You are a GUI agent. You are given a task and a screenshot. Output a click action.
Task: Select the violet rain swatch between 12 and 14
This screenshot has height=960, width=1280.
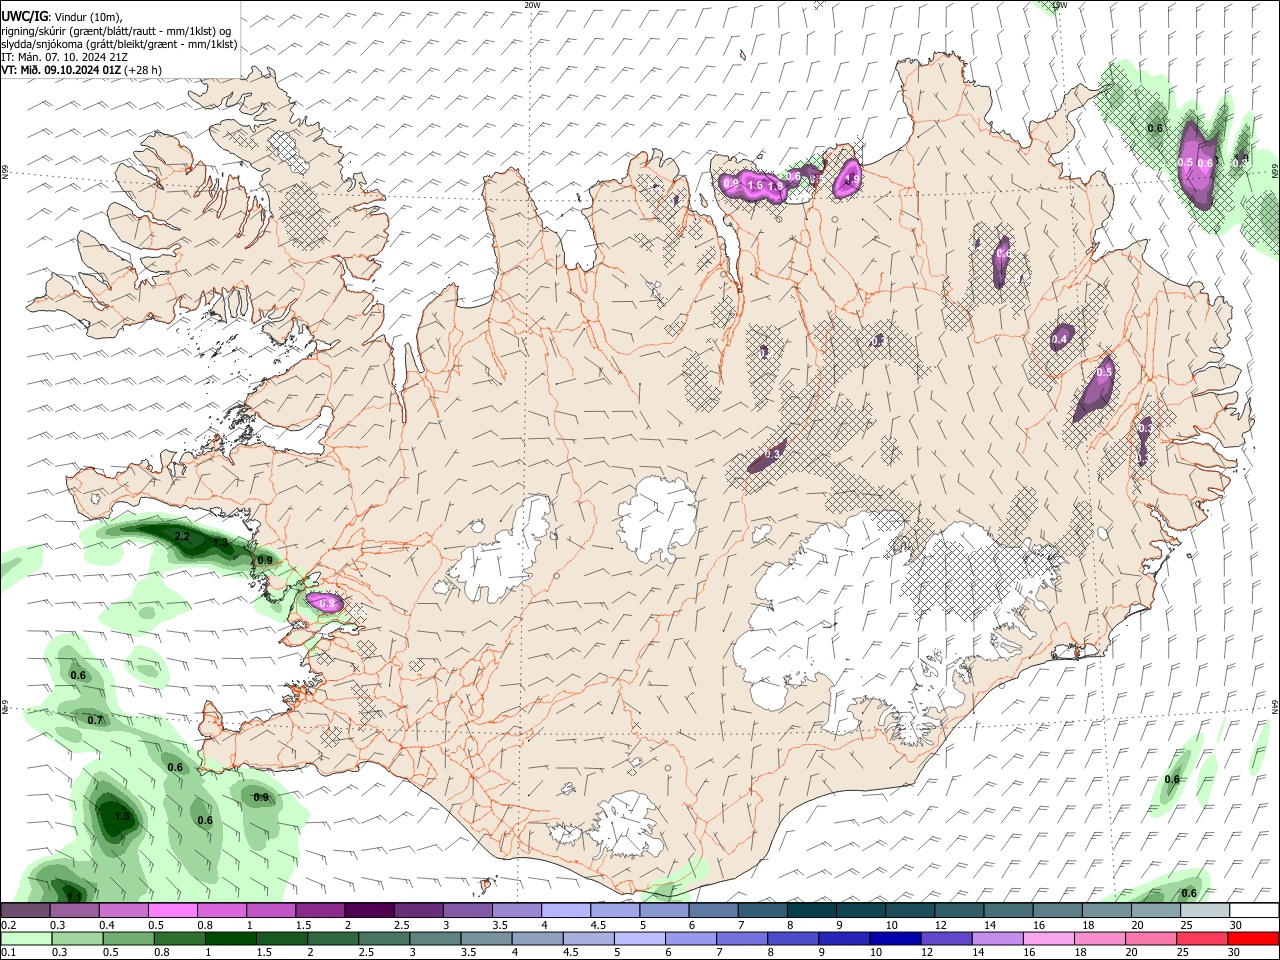pos(947,939)
